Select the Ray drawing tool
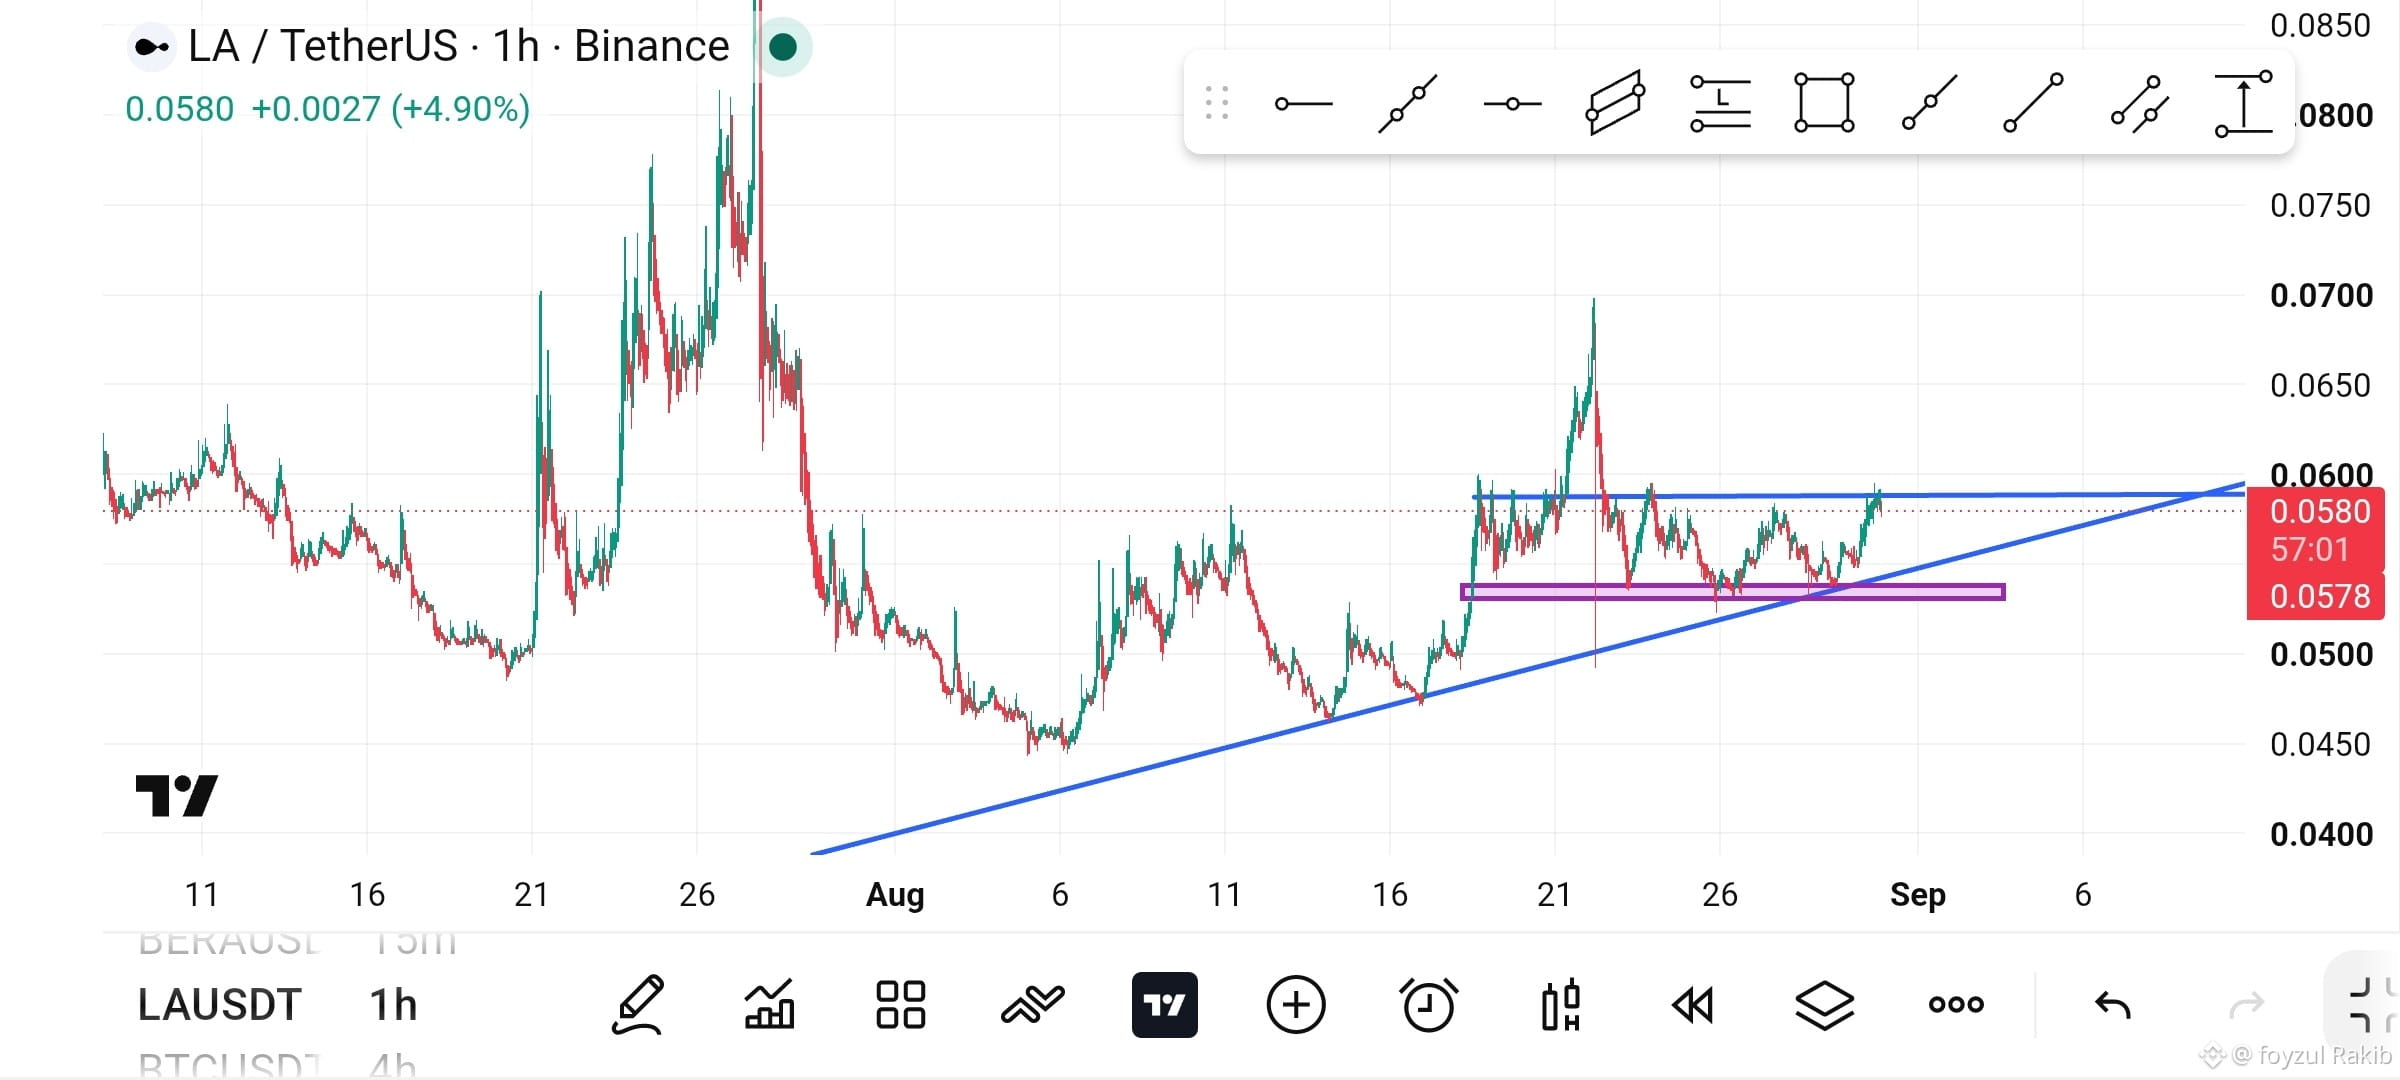Screen dimensions: 2400x1080 coord(1929,102)
